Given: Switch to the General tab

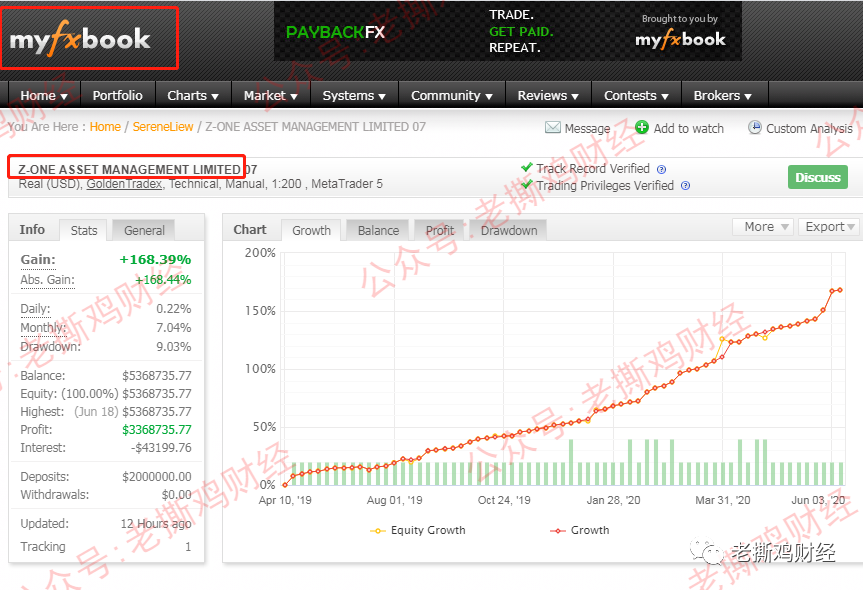Looking at the screenshot, I should (x=144, y=231).
